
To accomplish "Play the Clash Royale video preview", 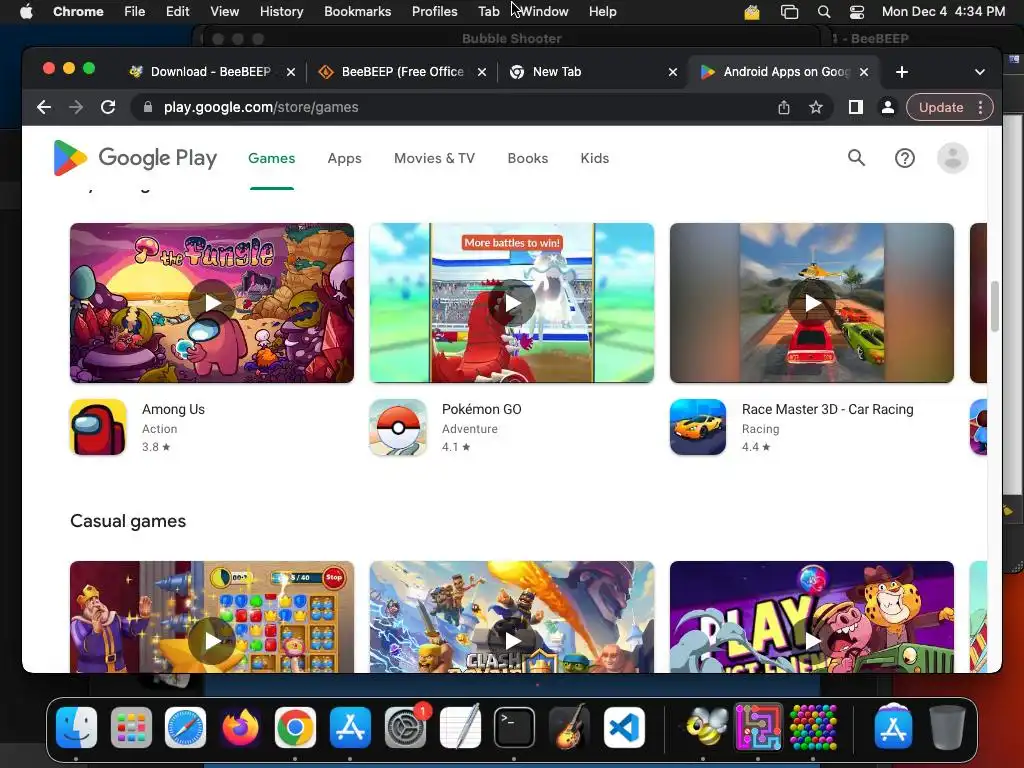I will pyautogui.click(x=512, y=641).
